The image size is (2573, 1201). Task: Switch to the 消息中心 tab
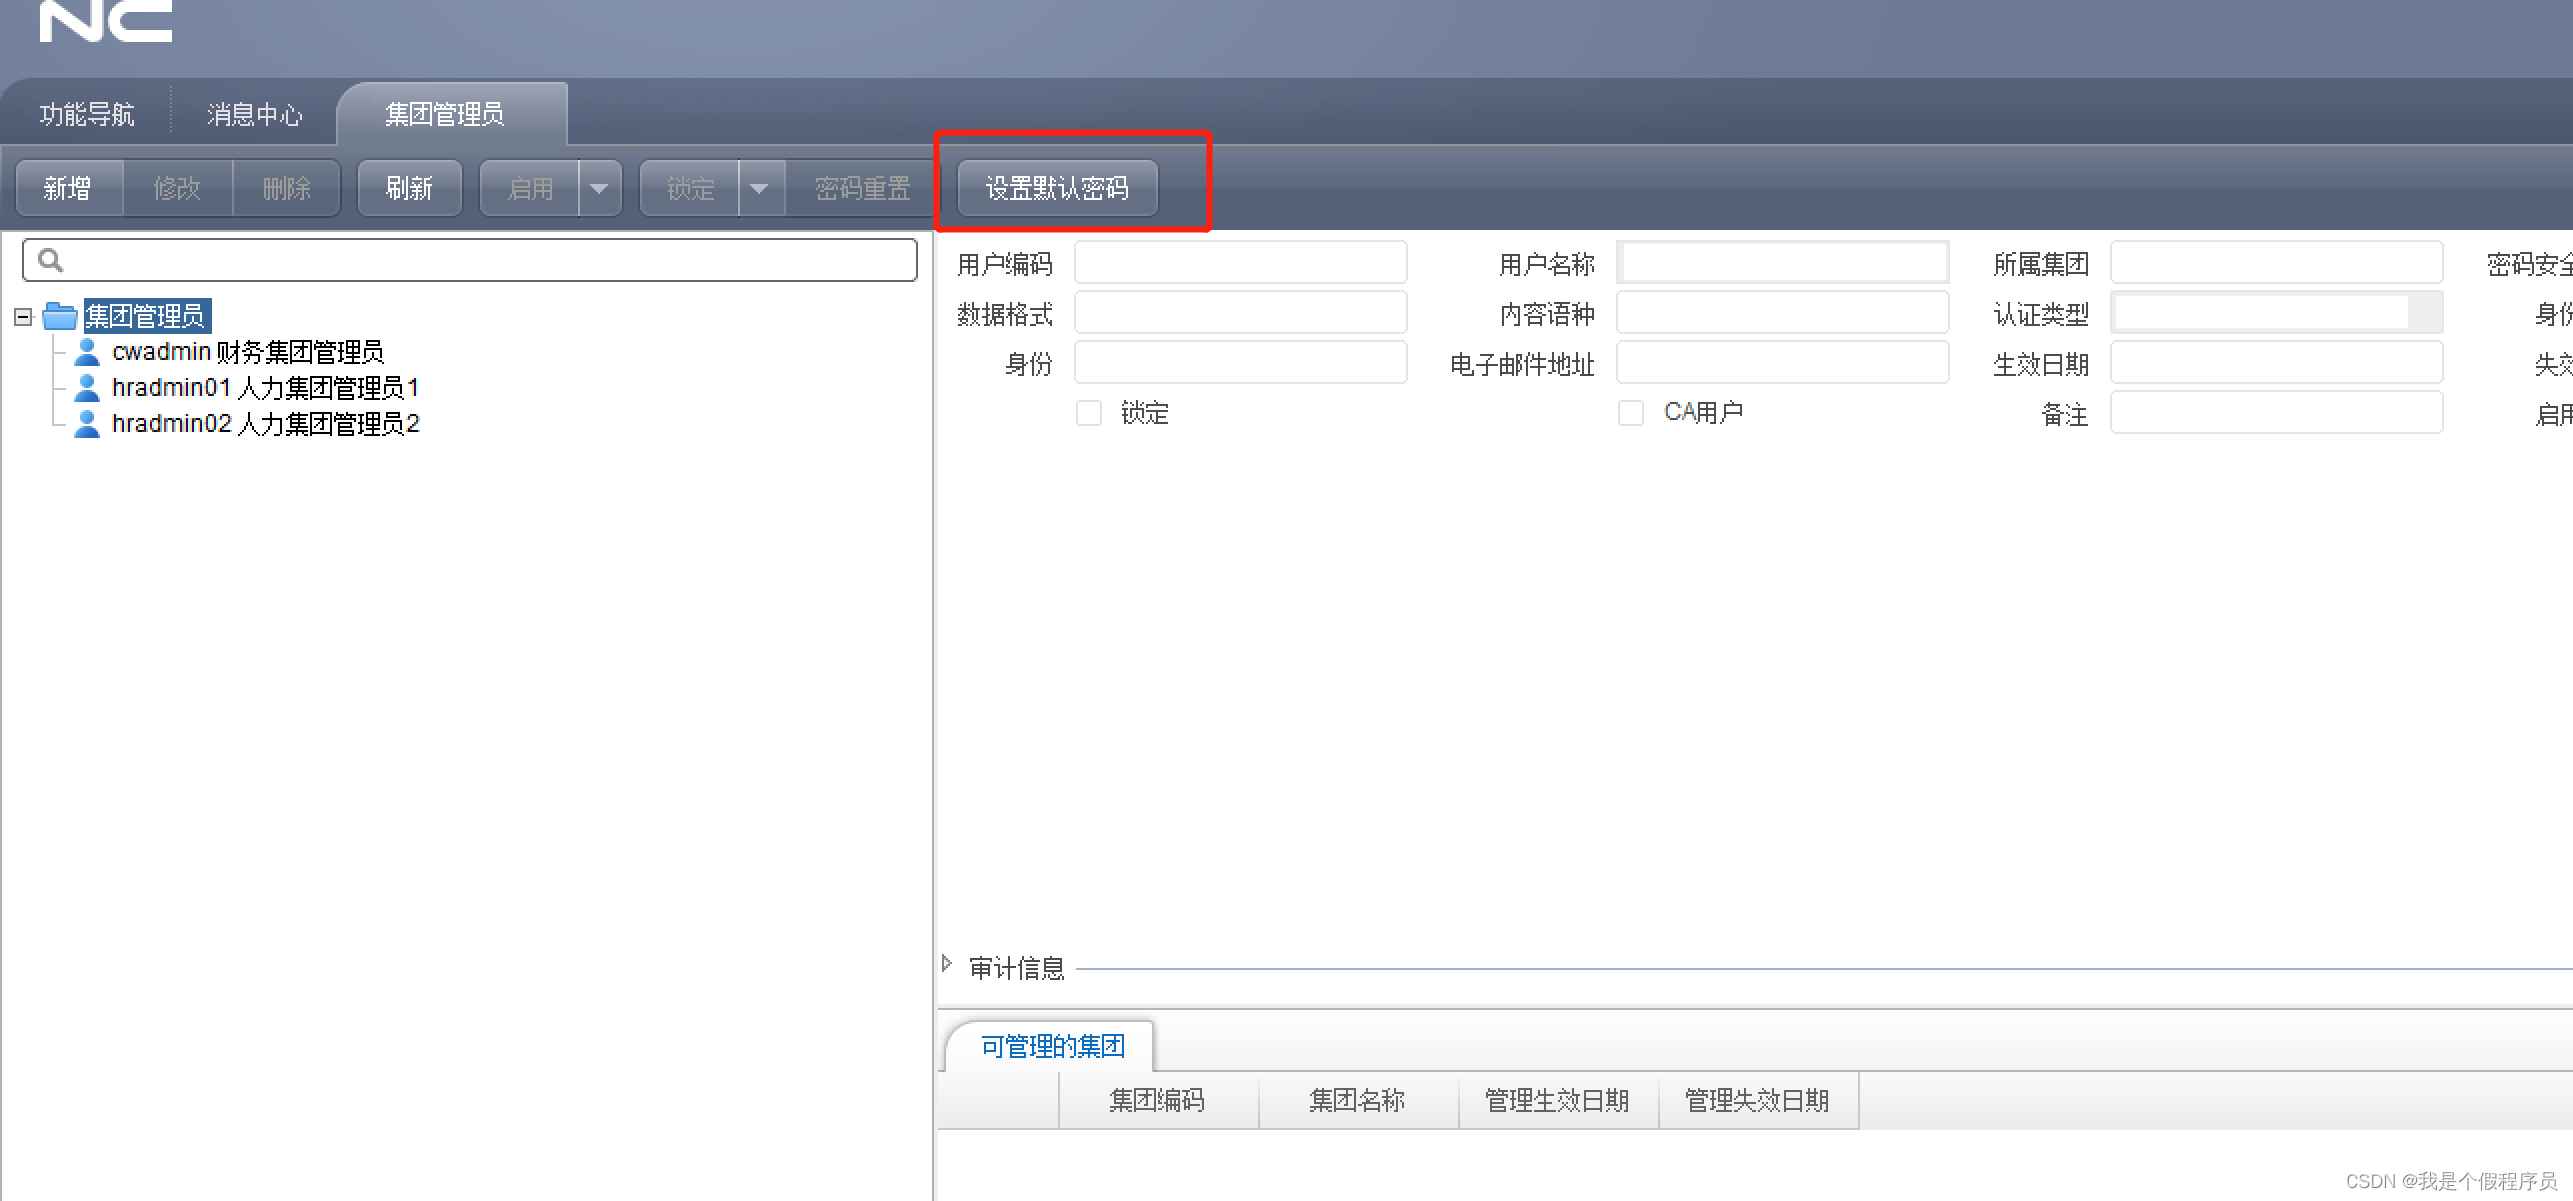tap(253, 113)
